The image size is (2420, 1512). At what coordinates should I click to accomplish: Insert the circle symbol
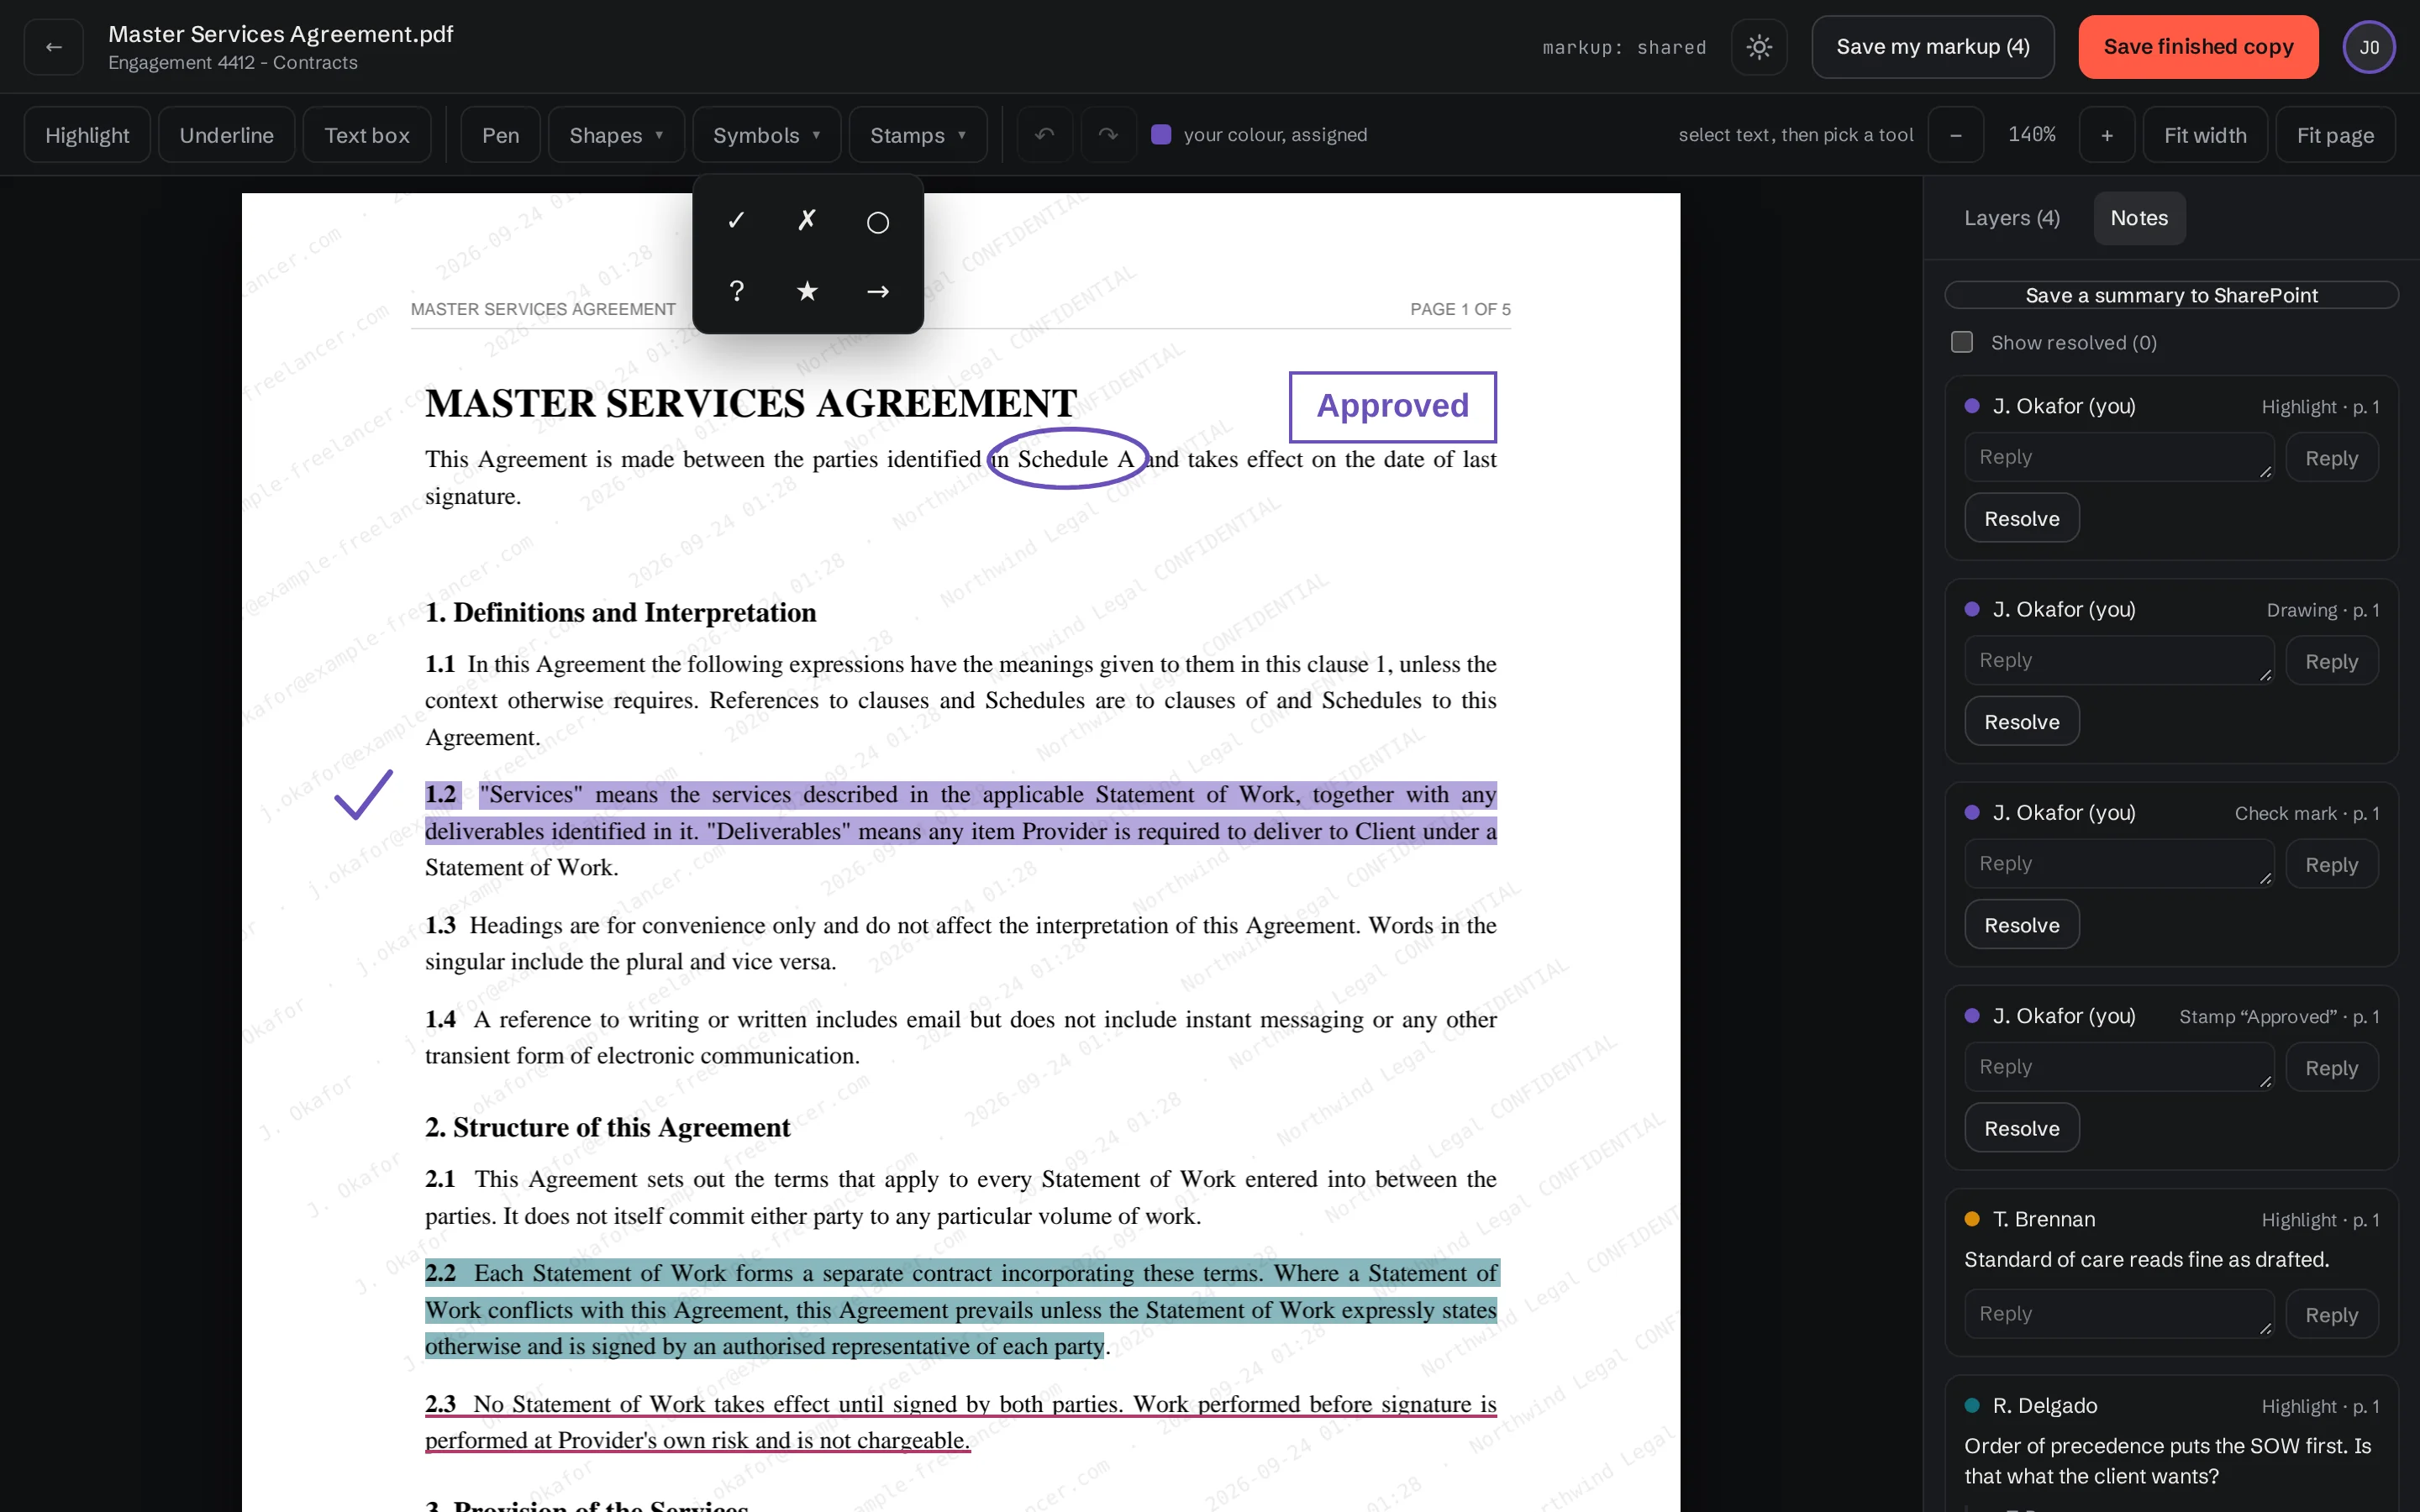click(x=878, y=221)
